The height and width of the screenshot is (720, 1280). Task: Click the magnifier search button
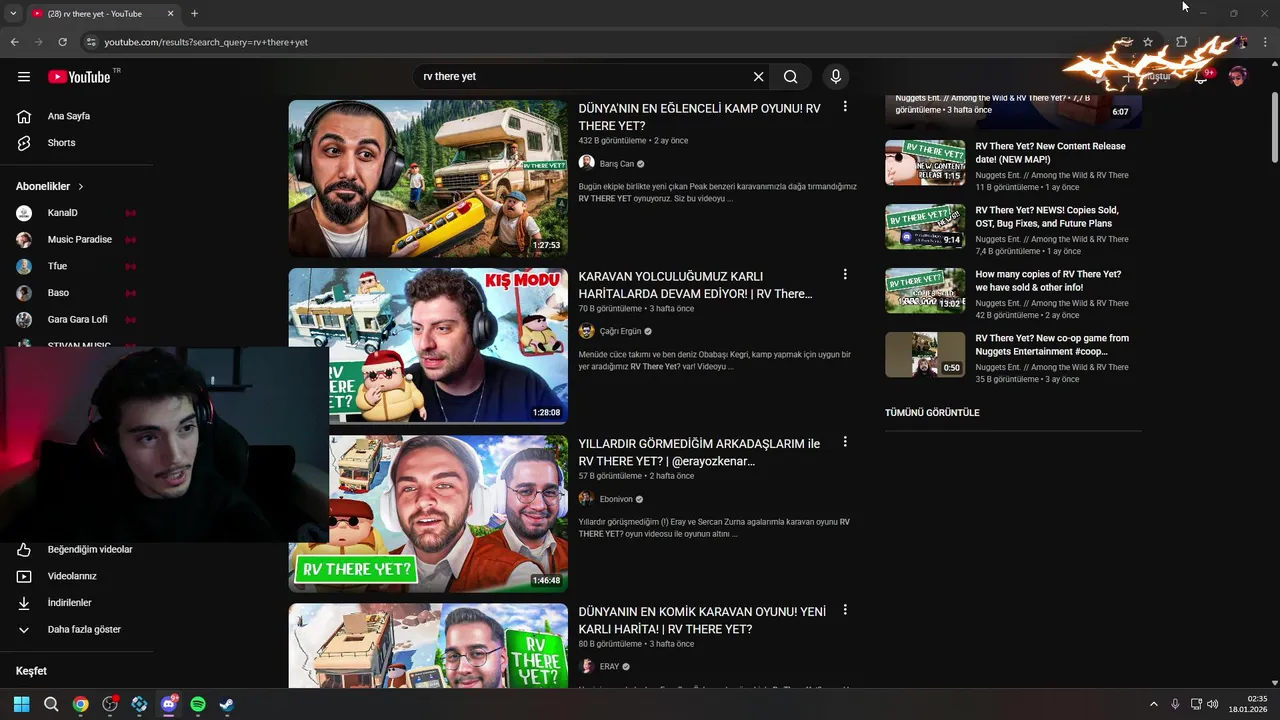click(791, 77)
